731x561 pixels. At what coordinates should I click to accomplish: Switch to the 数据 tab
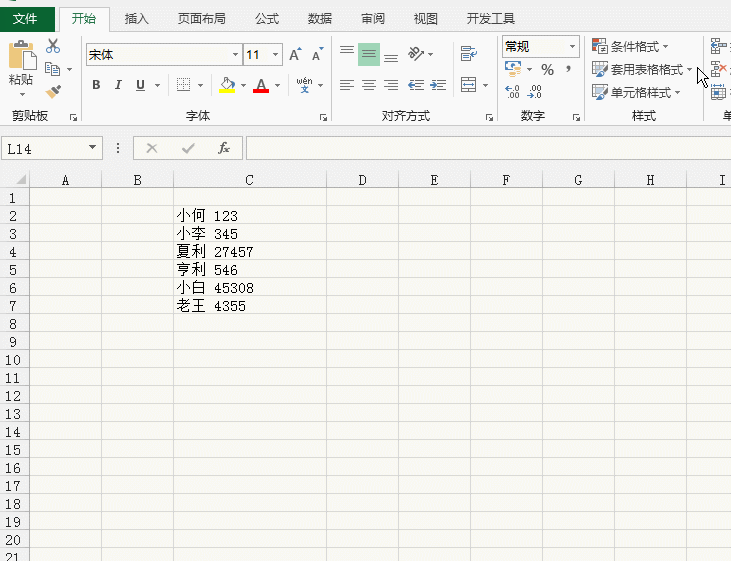320,19
